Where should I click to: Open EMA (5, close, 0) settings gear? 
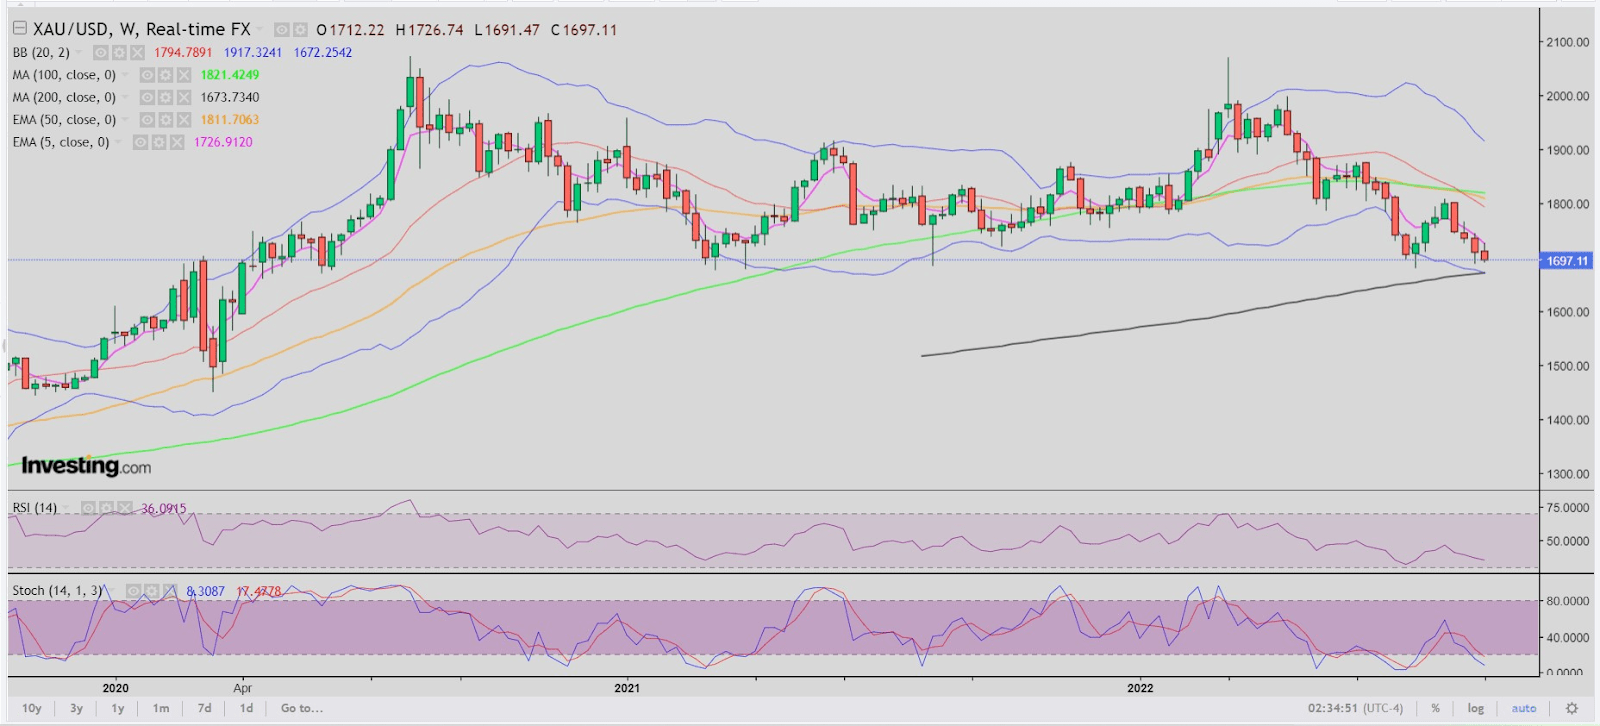(x=159, y=142)
